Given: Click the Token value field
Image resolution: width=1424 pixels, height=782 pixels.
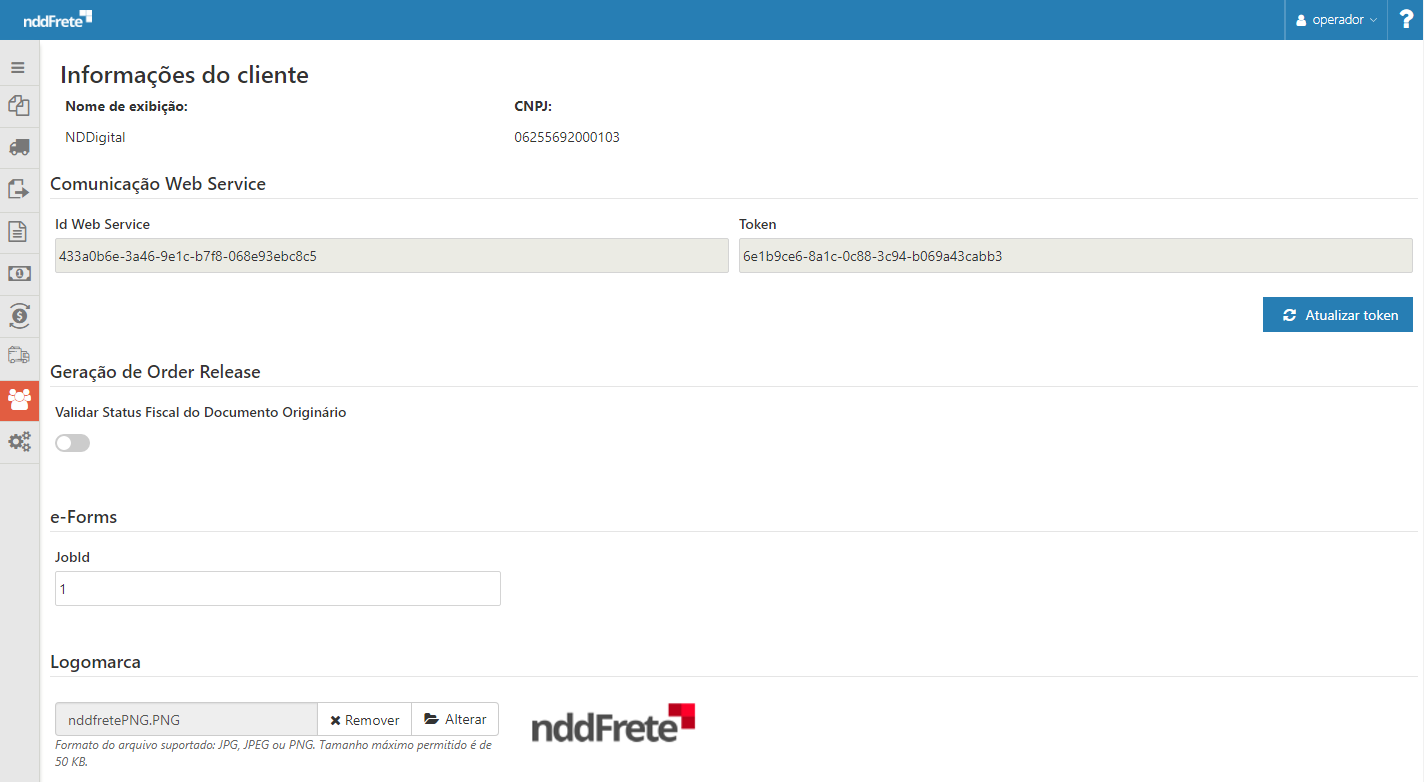Looking at the screenshot, I should point(1076,256).
